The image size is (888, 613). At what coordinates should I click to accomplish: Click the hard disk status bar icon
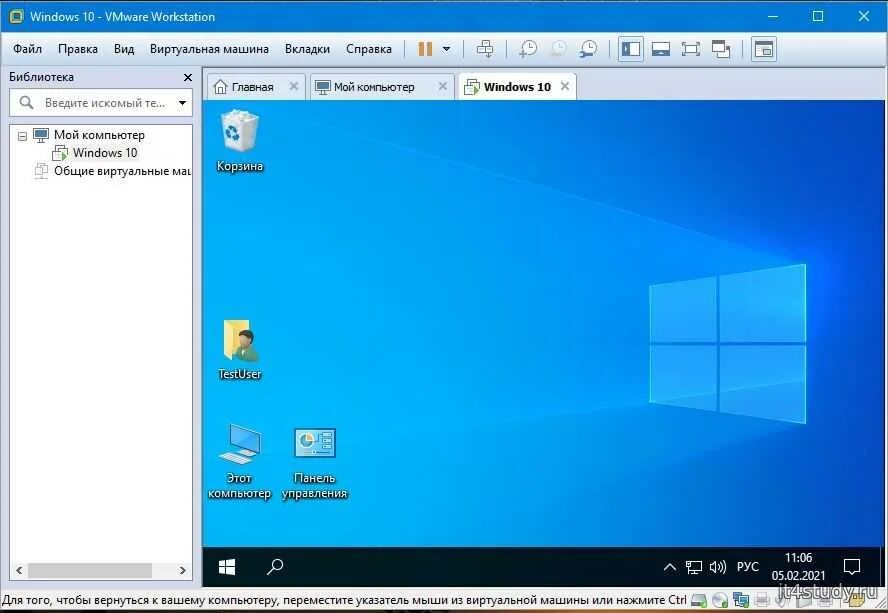pyautogui.click(x=700, y=599)
